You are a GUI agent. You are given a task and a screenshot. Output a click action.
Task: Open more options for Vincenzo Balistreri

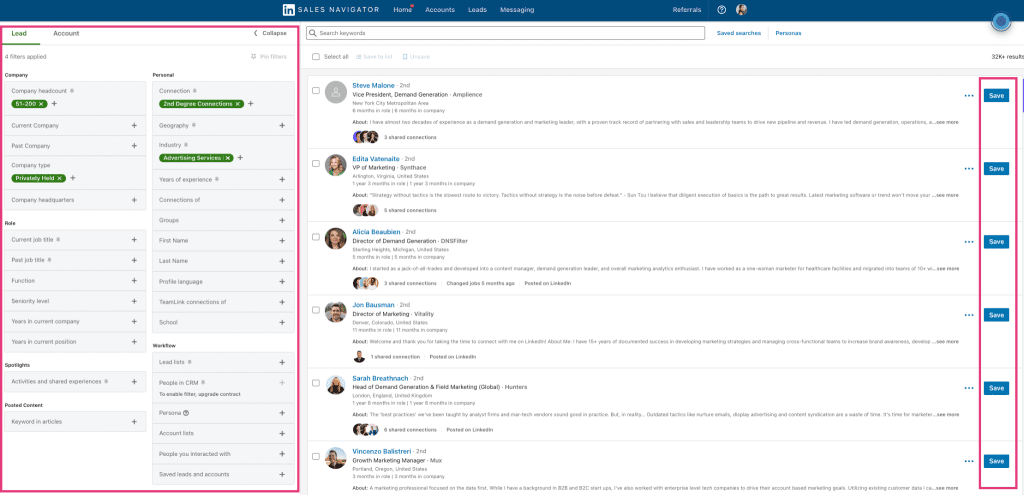(x=969, y=461)
